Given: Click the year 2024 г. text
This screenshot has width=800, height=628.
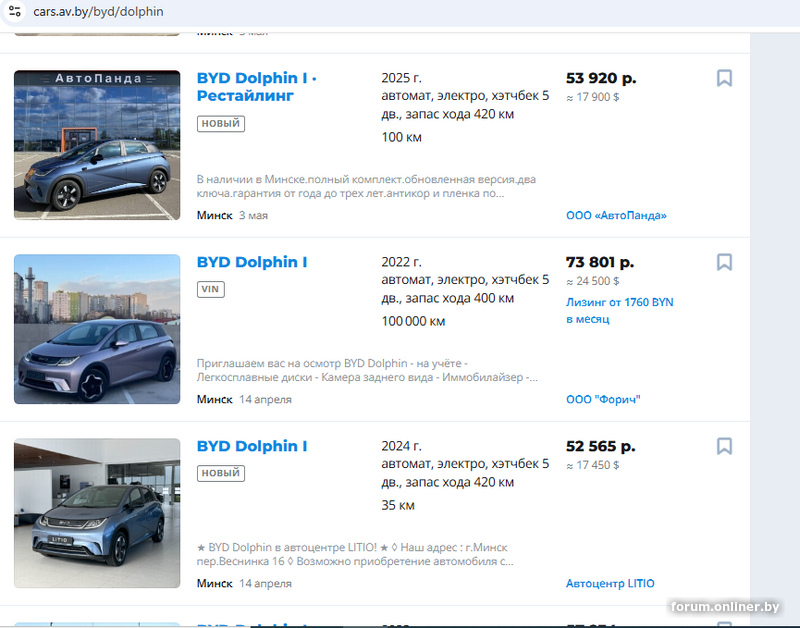Looking at the screenshot, I should coord(402,446).
